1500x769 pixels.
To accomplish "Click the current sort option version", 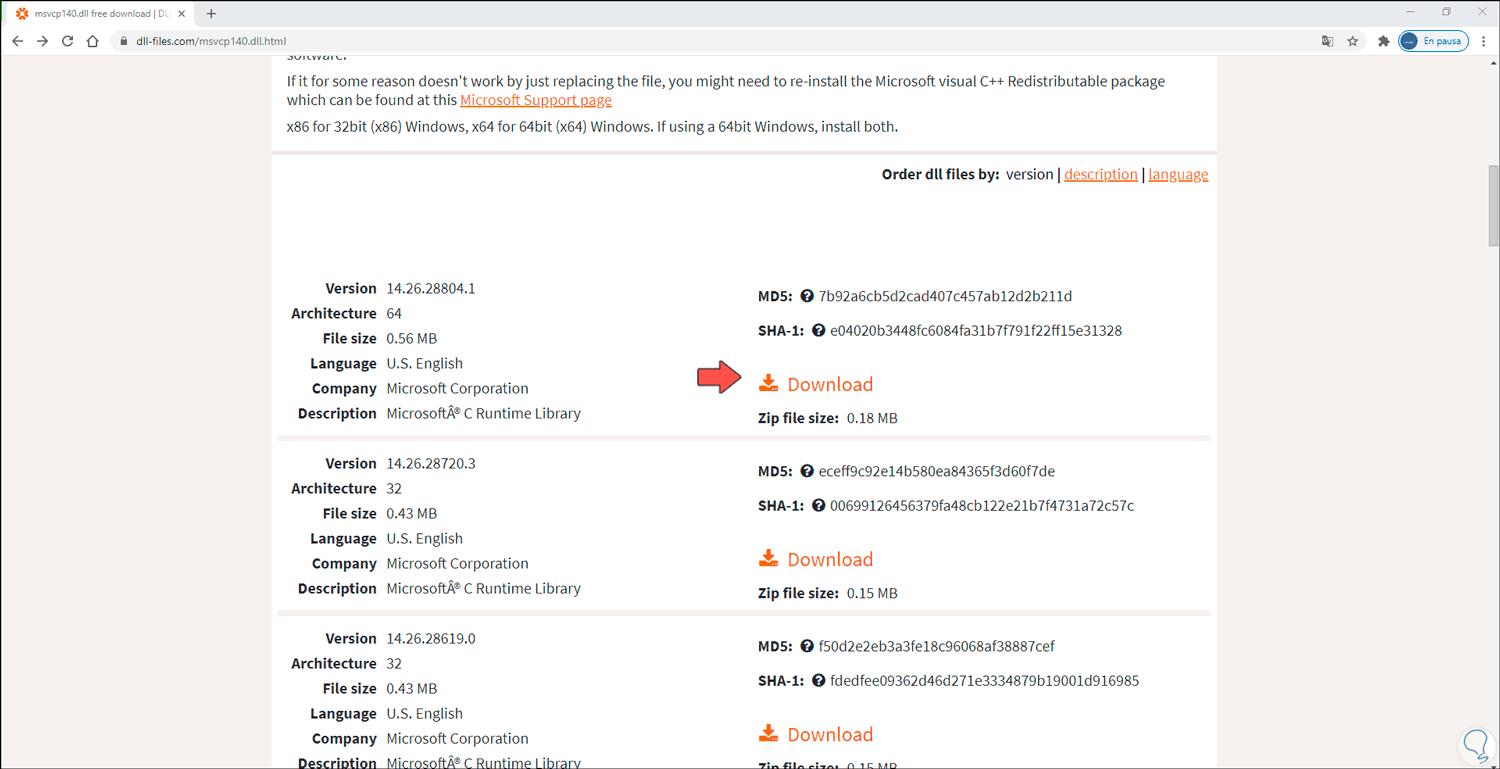I will pos(1030,174).
